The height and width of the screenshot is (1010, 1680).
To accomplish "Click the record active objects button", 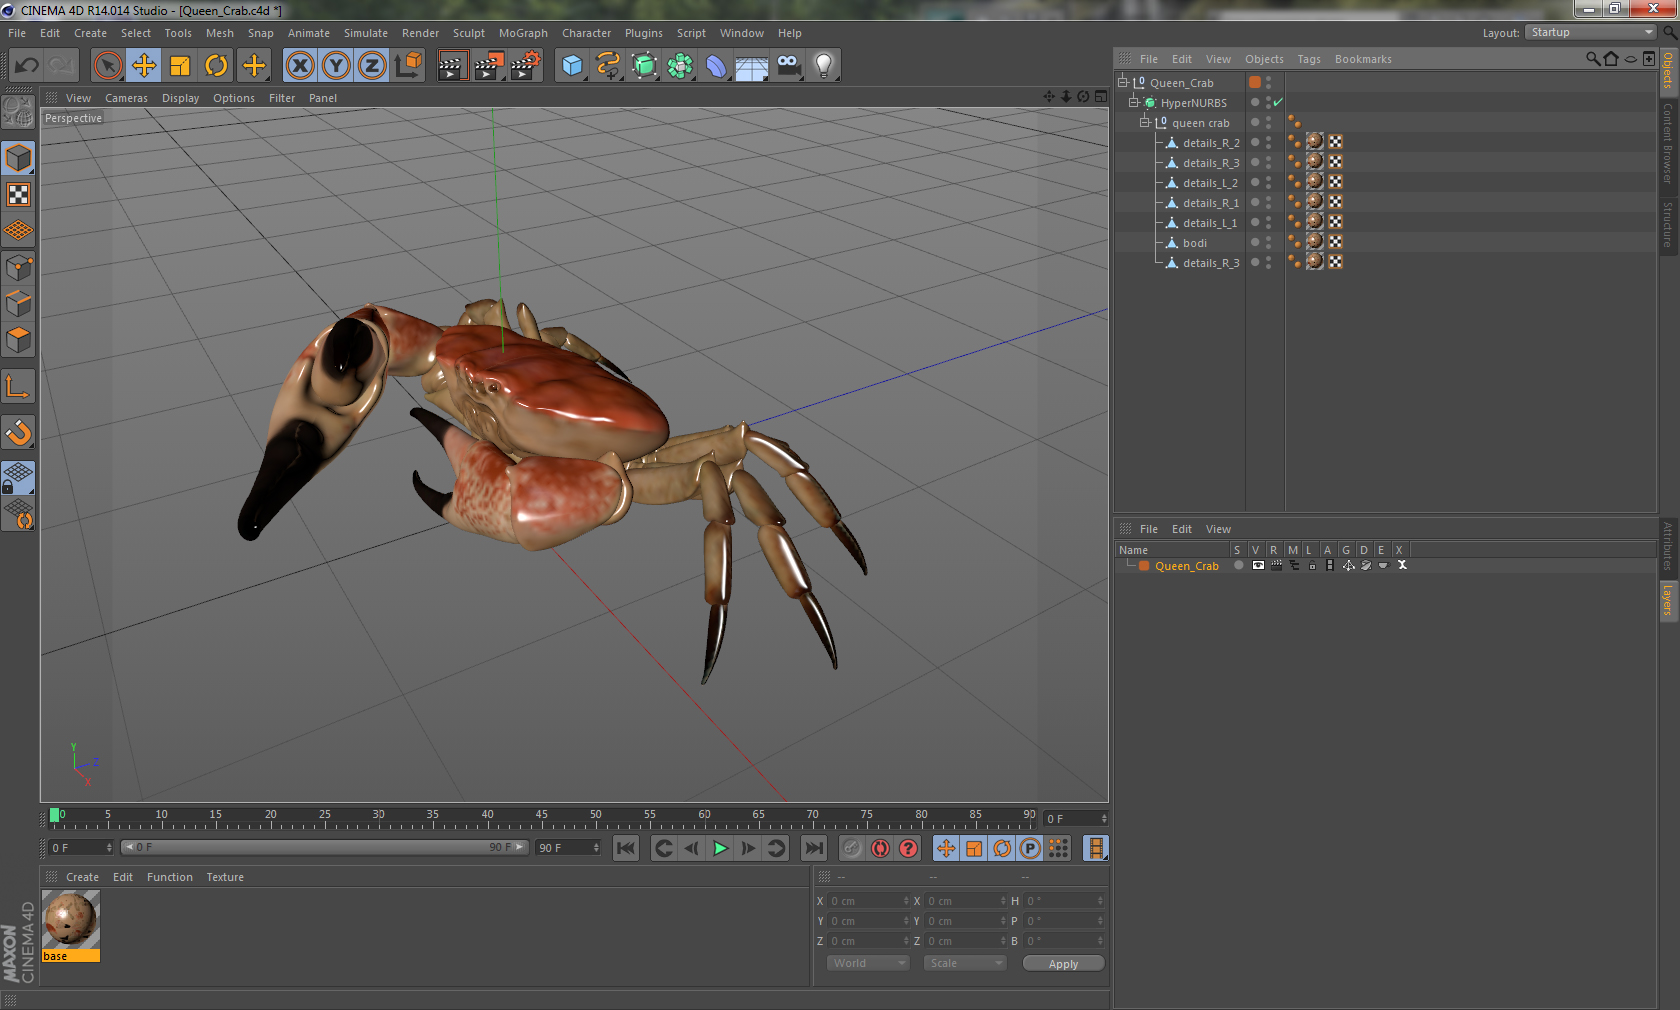I will click(851, 848).
